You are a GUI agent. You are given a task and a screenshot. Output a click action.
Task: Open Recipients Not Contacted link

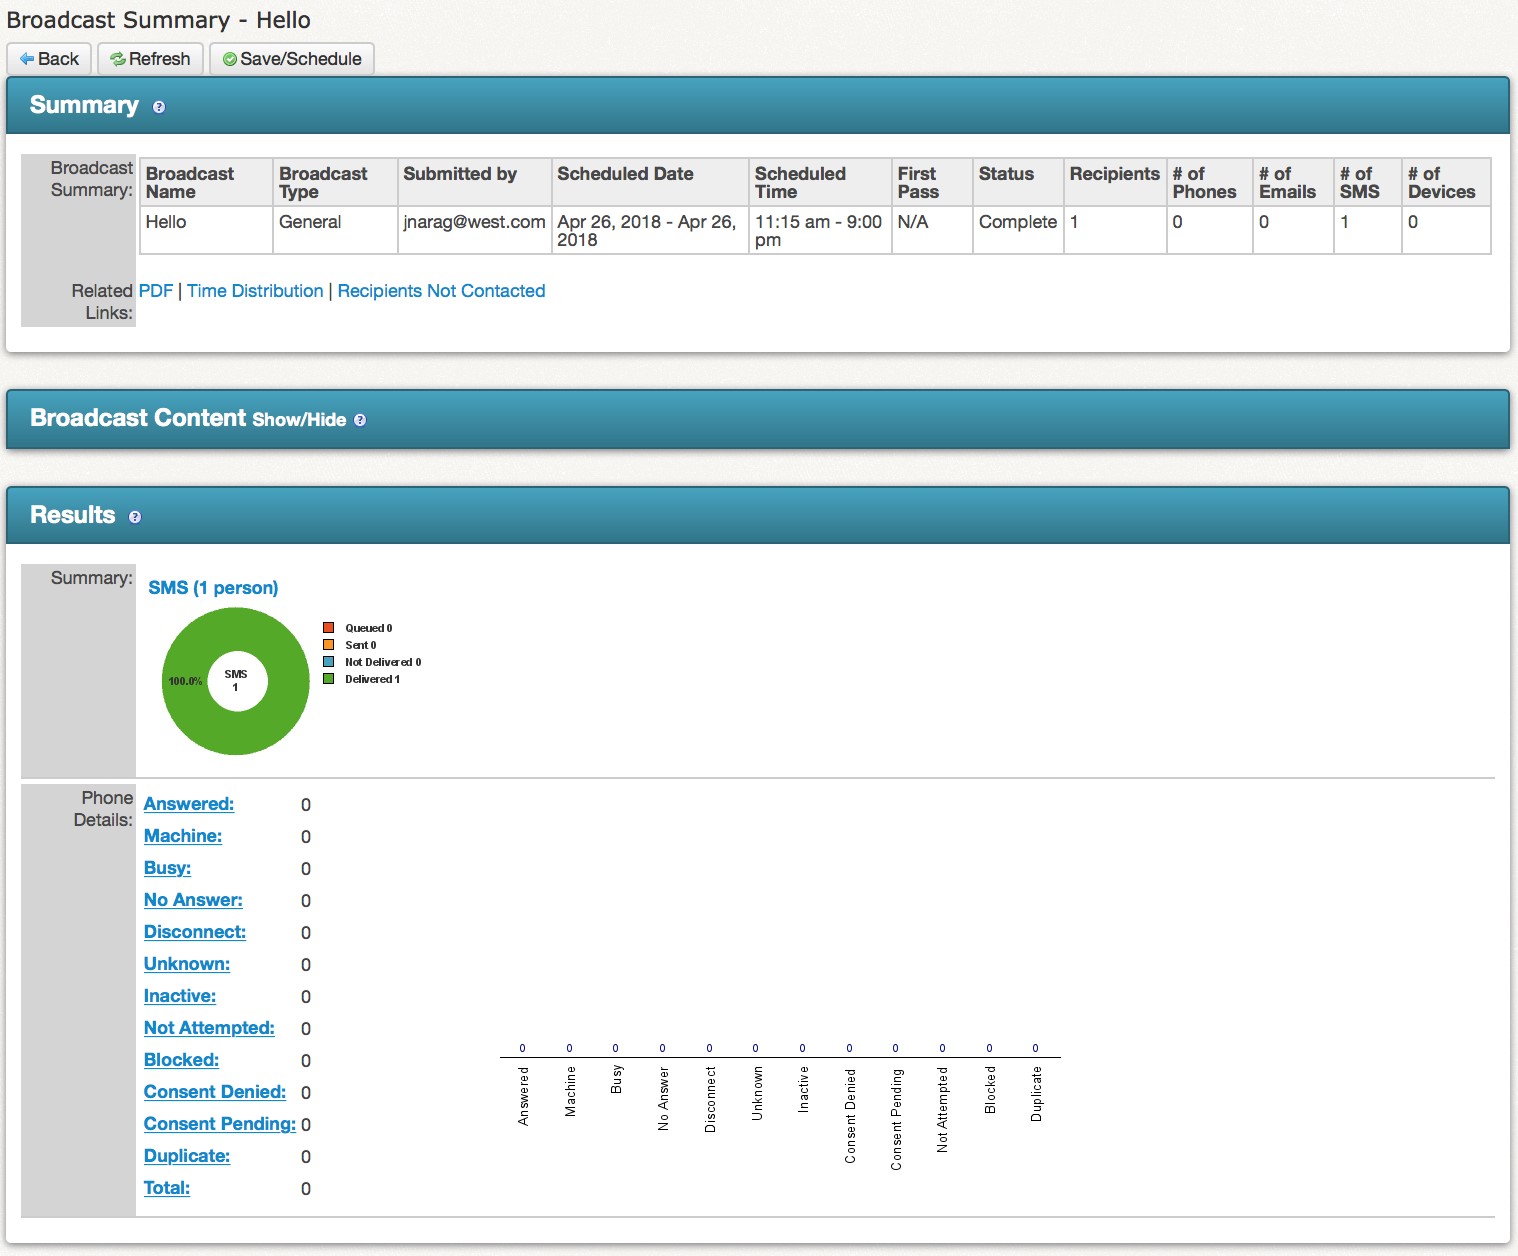click(x=441, y=291)
